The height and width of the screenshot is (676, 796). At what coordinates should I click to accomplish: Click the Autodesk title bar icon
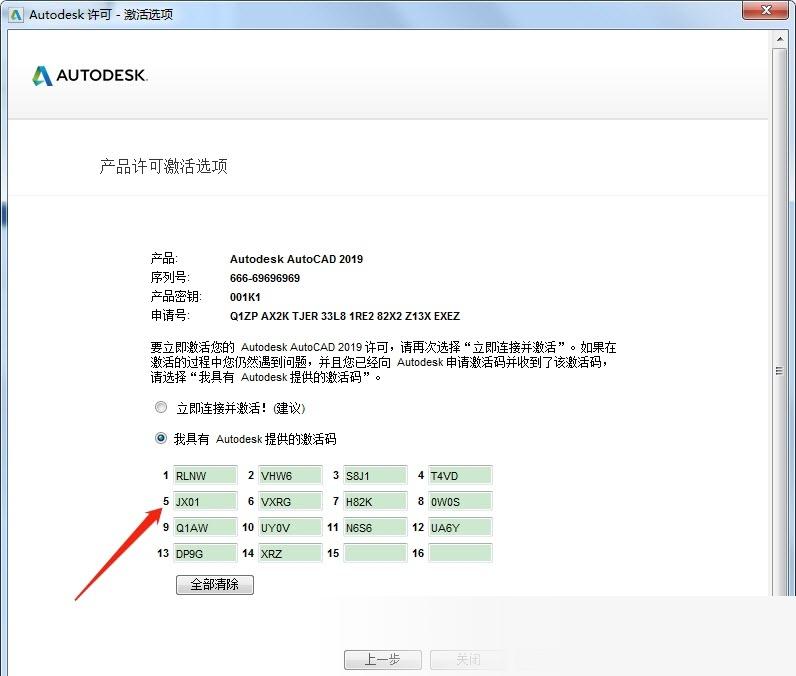[16, 15]
